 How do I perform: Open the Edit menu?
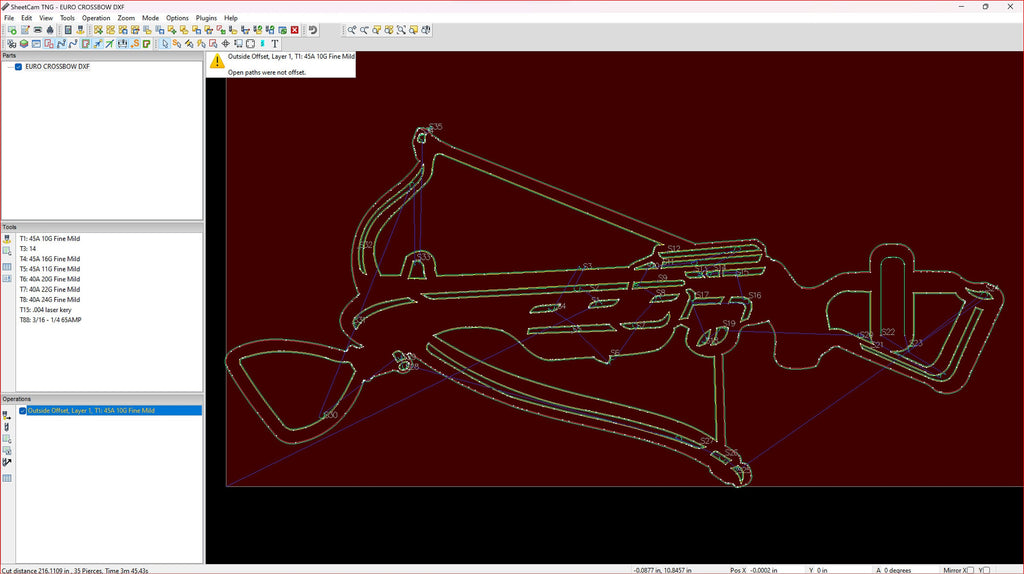[26, 18]
